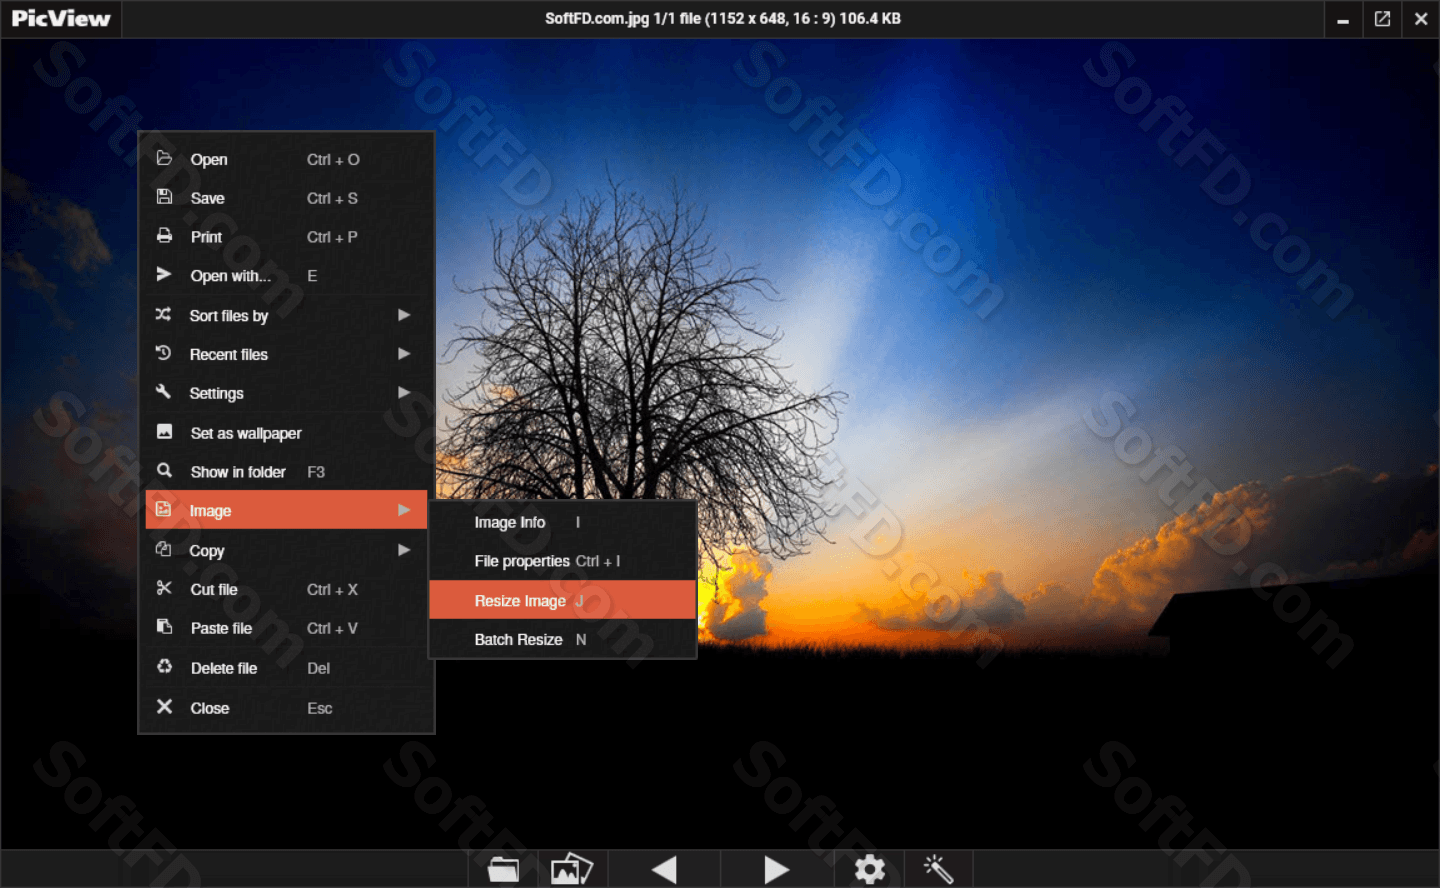Screen dimensions: 1440x888
Task: Toggle the fullscreen icon in title bar
Action: coord(1382,19)
